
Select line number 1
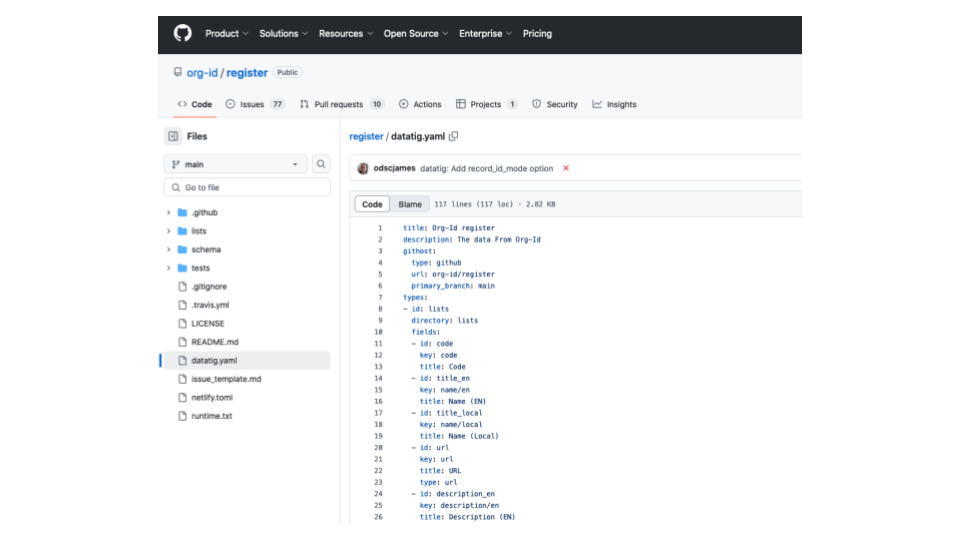coord(380,228)
